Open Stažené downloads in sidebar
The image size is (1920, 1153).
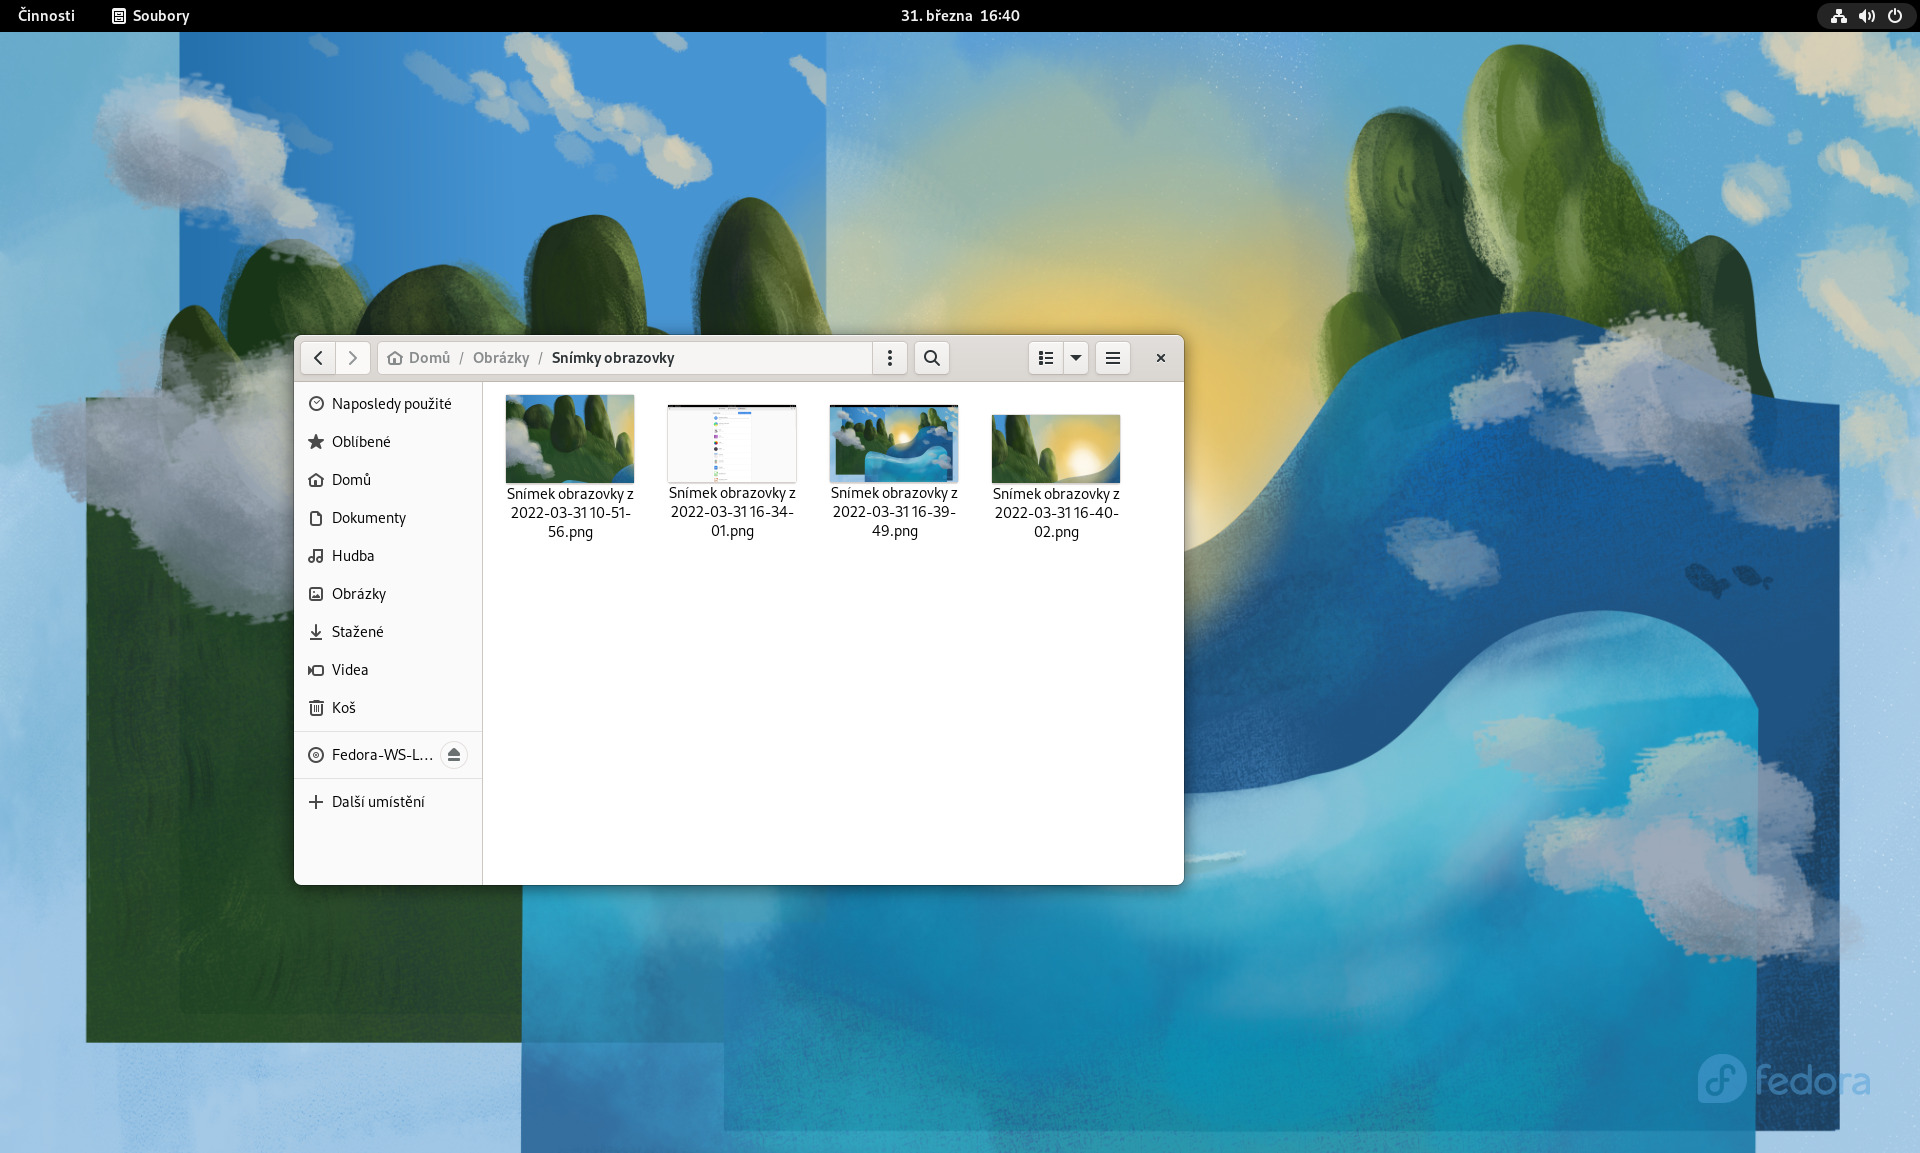tap(357, 632)
